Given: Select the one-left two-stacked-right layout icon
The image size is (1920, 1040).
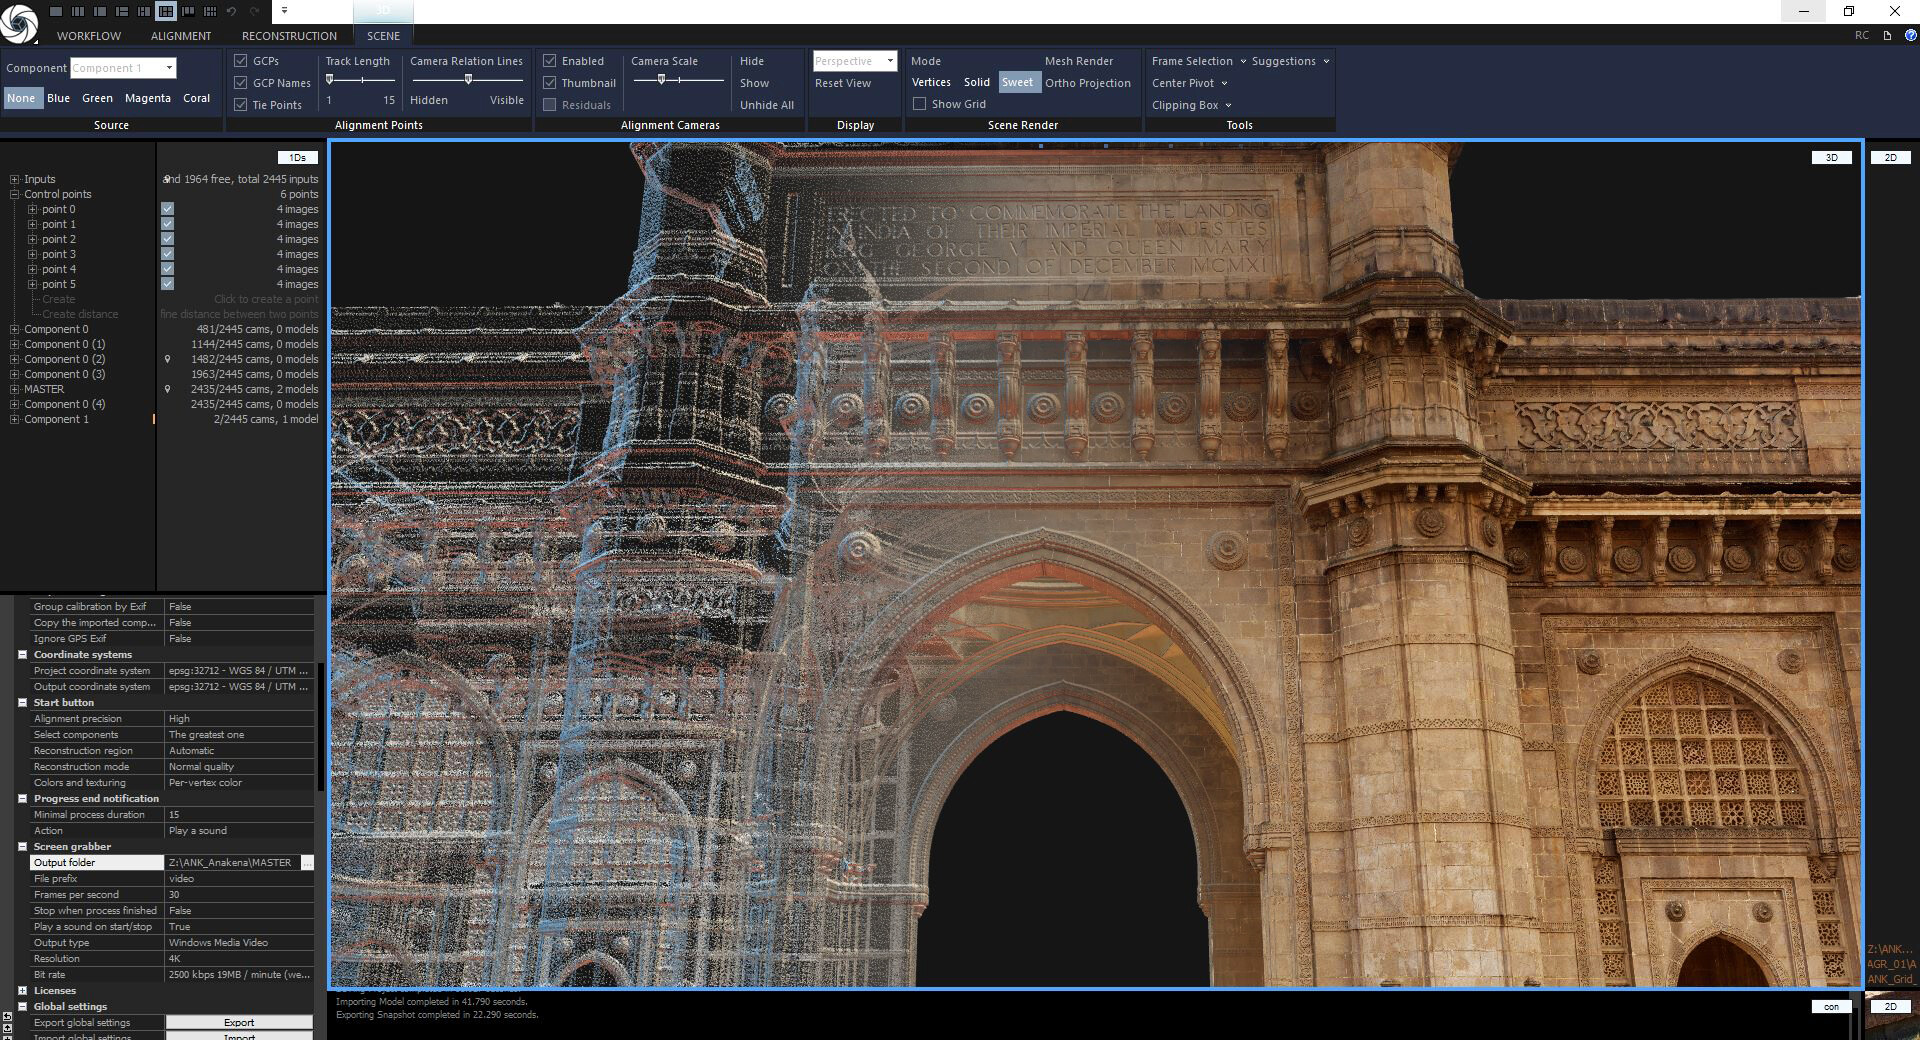Looking at the screenshot, I should 122,11.
